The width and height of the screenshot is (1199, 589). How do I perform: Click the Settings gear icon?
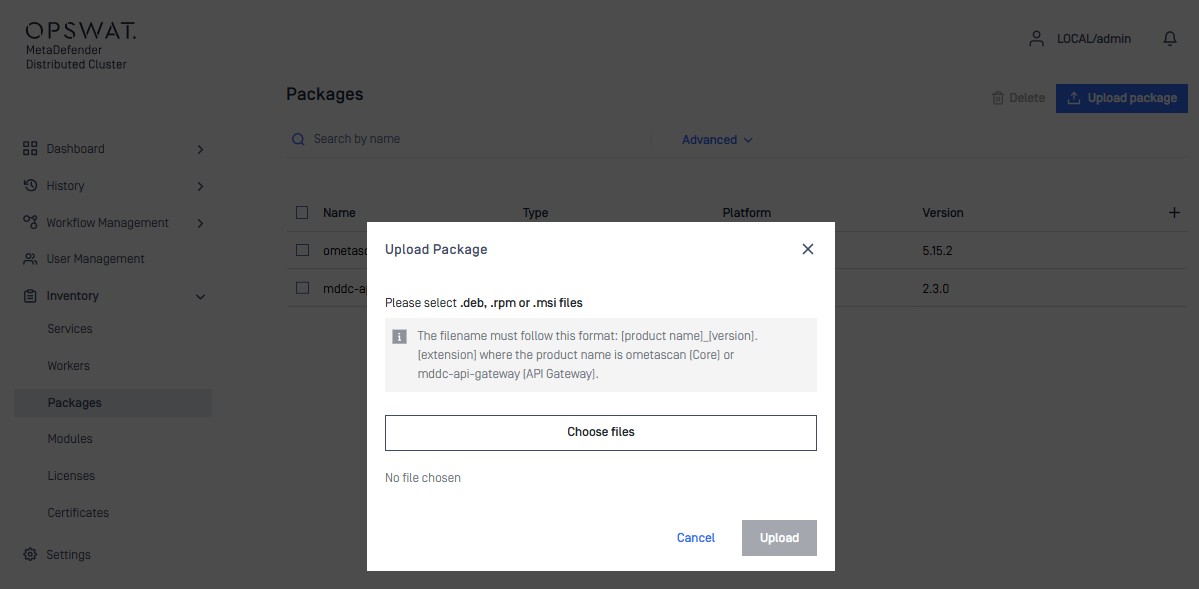pyautogui.click(x=30, y=555)
